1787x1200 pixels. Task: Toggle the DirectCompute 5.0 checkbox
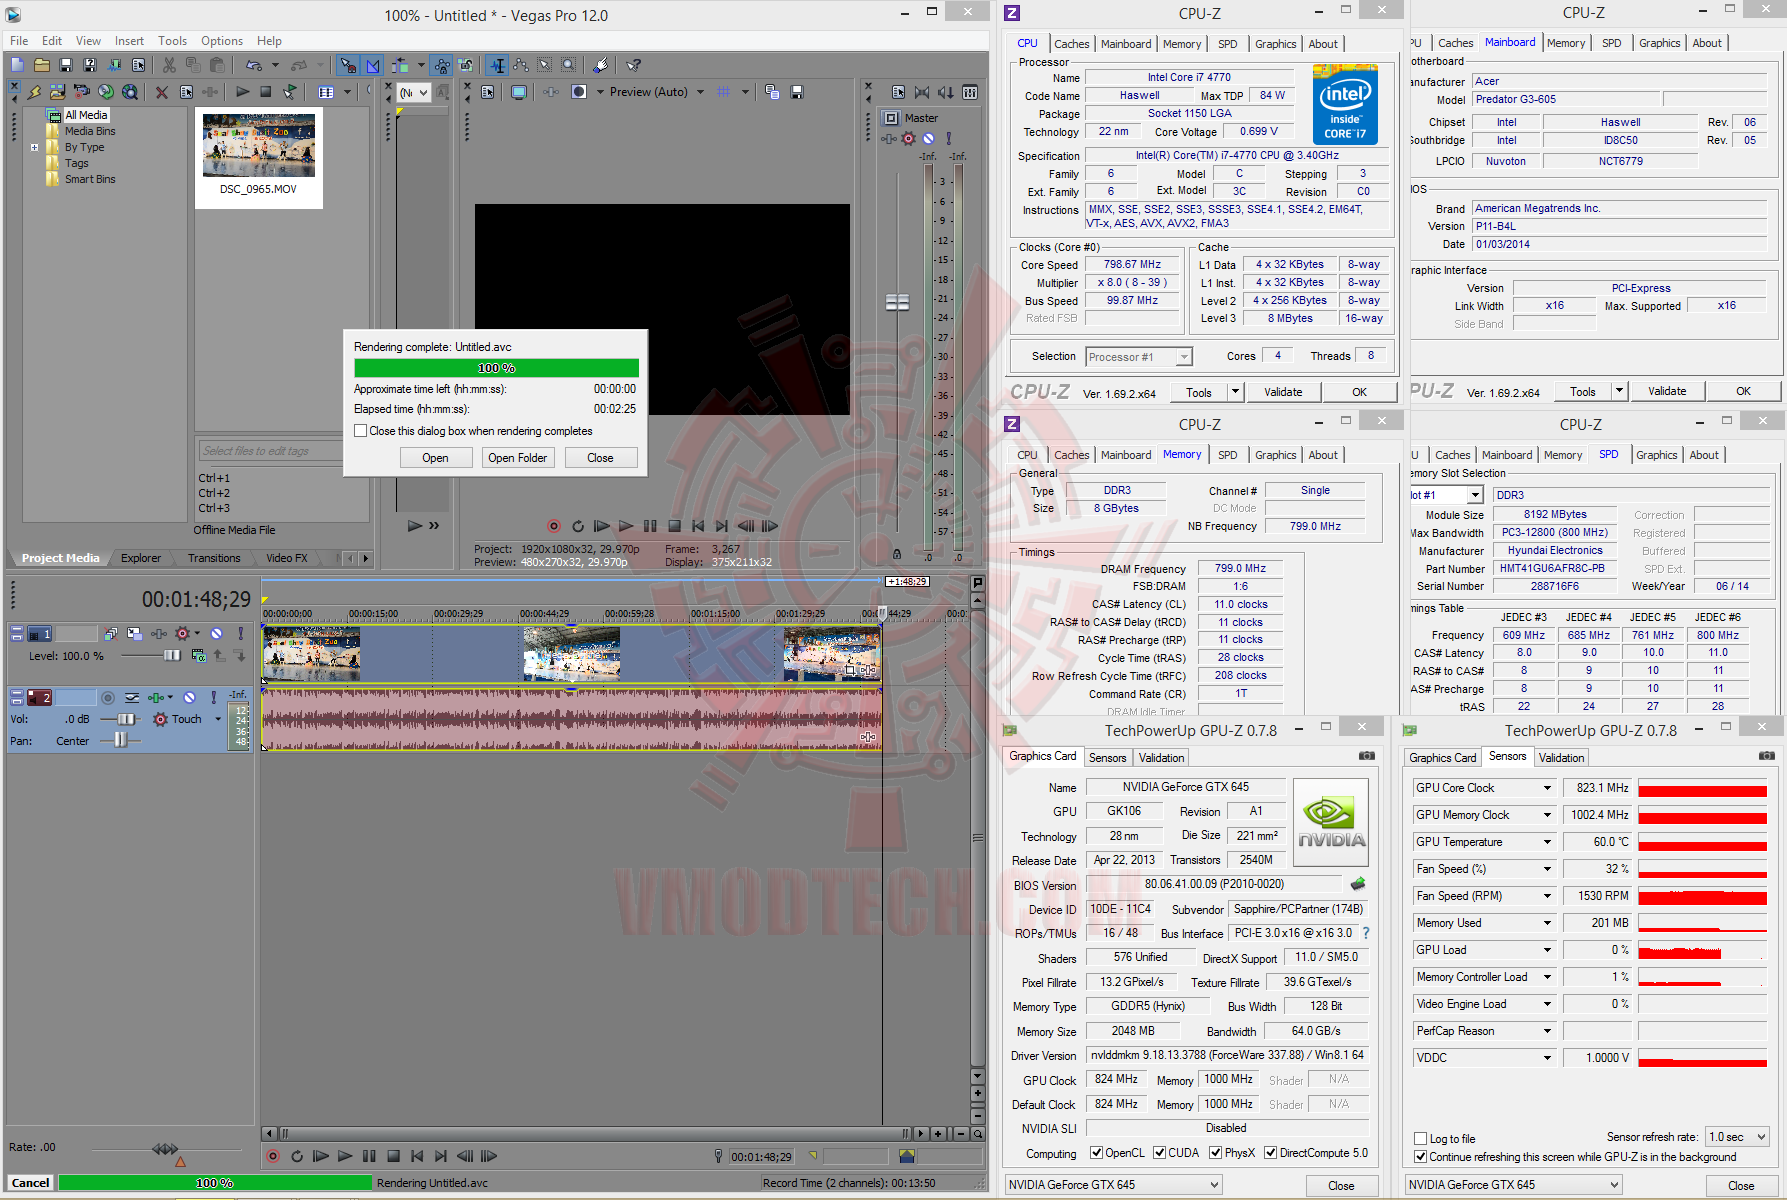tap(1270, 1153)
